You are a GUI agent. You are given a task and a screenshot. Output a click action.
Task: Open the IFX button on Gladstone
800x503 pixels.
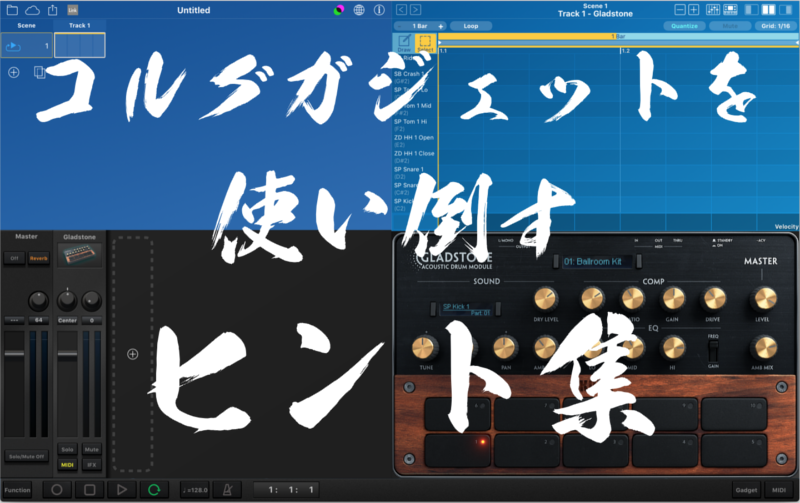tap(92, 465)
